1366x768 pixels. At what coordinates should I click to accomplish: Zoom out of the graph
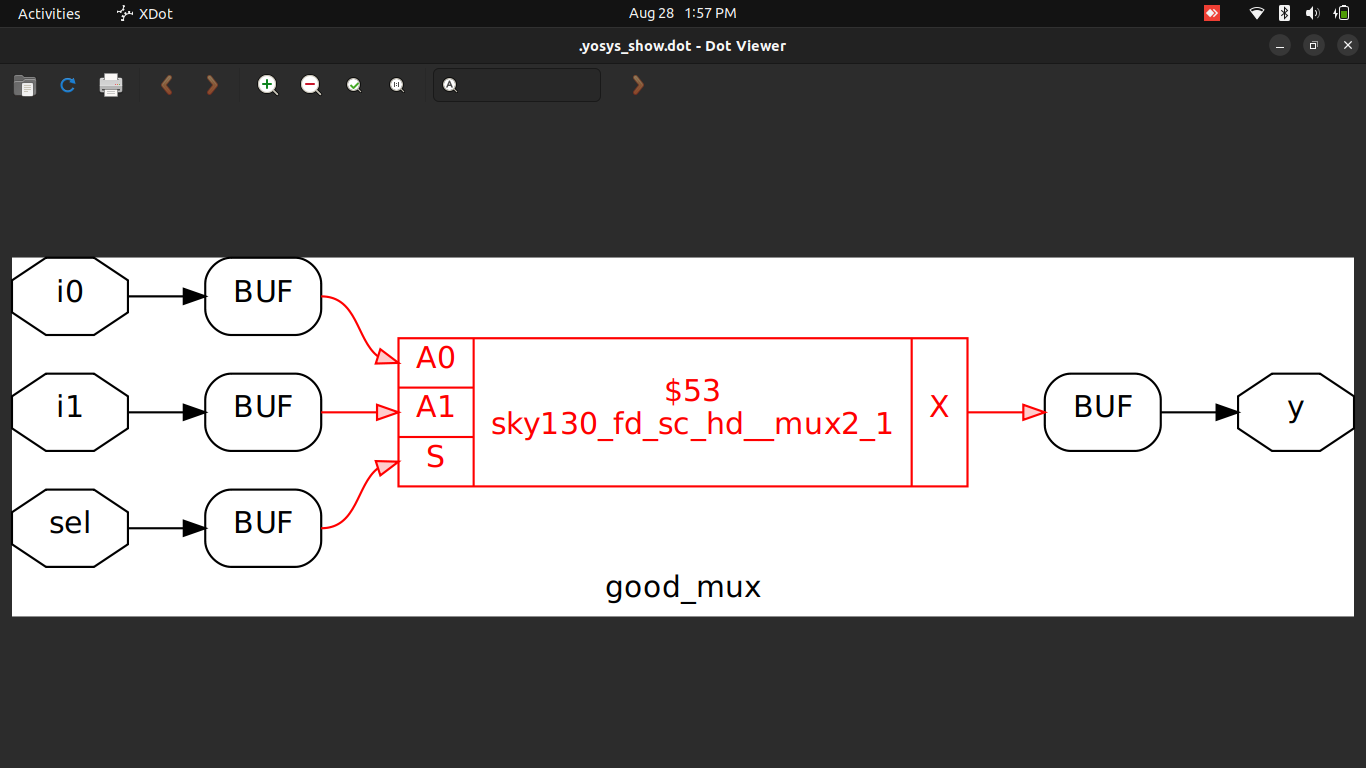click(310, 85)
